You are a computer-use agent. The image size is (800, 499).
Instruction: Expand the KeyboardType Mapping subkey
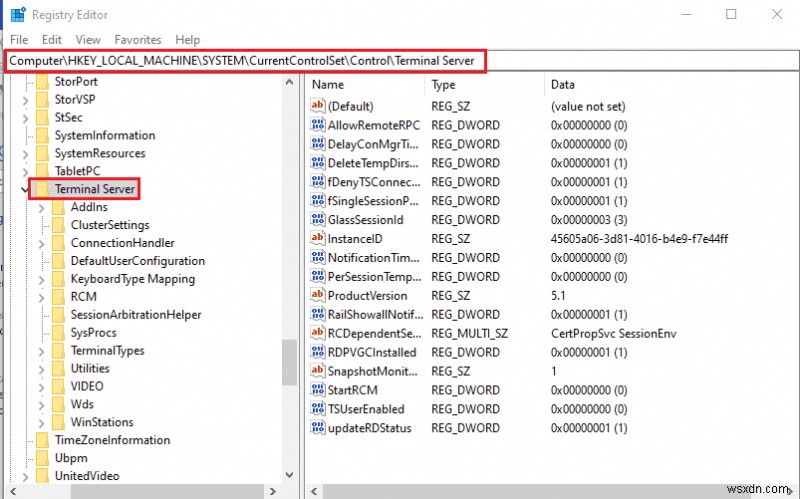(41, 280)
